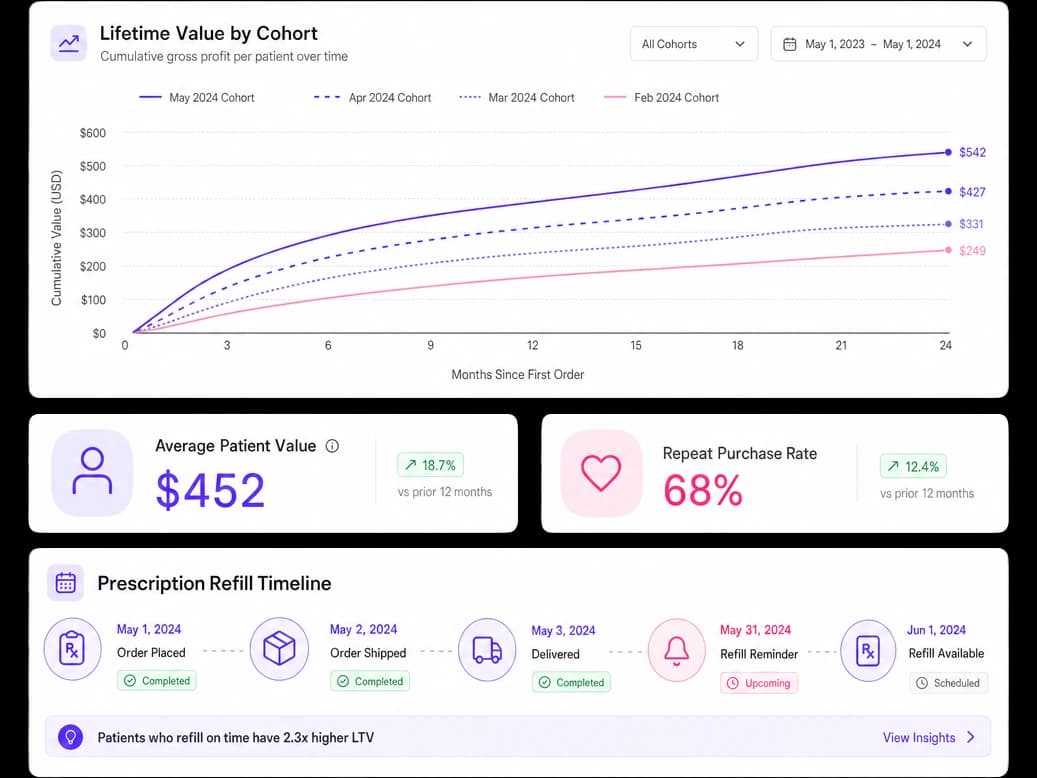Image resolution: width=1037 pixels, height=778 pixels.
Task: Open the All Cohorts dropdown
Action: (x=694, y=44)
